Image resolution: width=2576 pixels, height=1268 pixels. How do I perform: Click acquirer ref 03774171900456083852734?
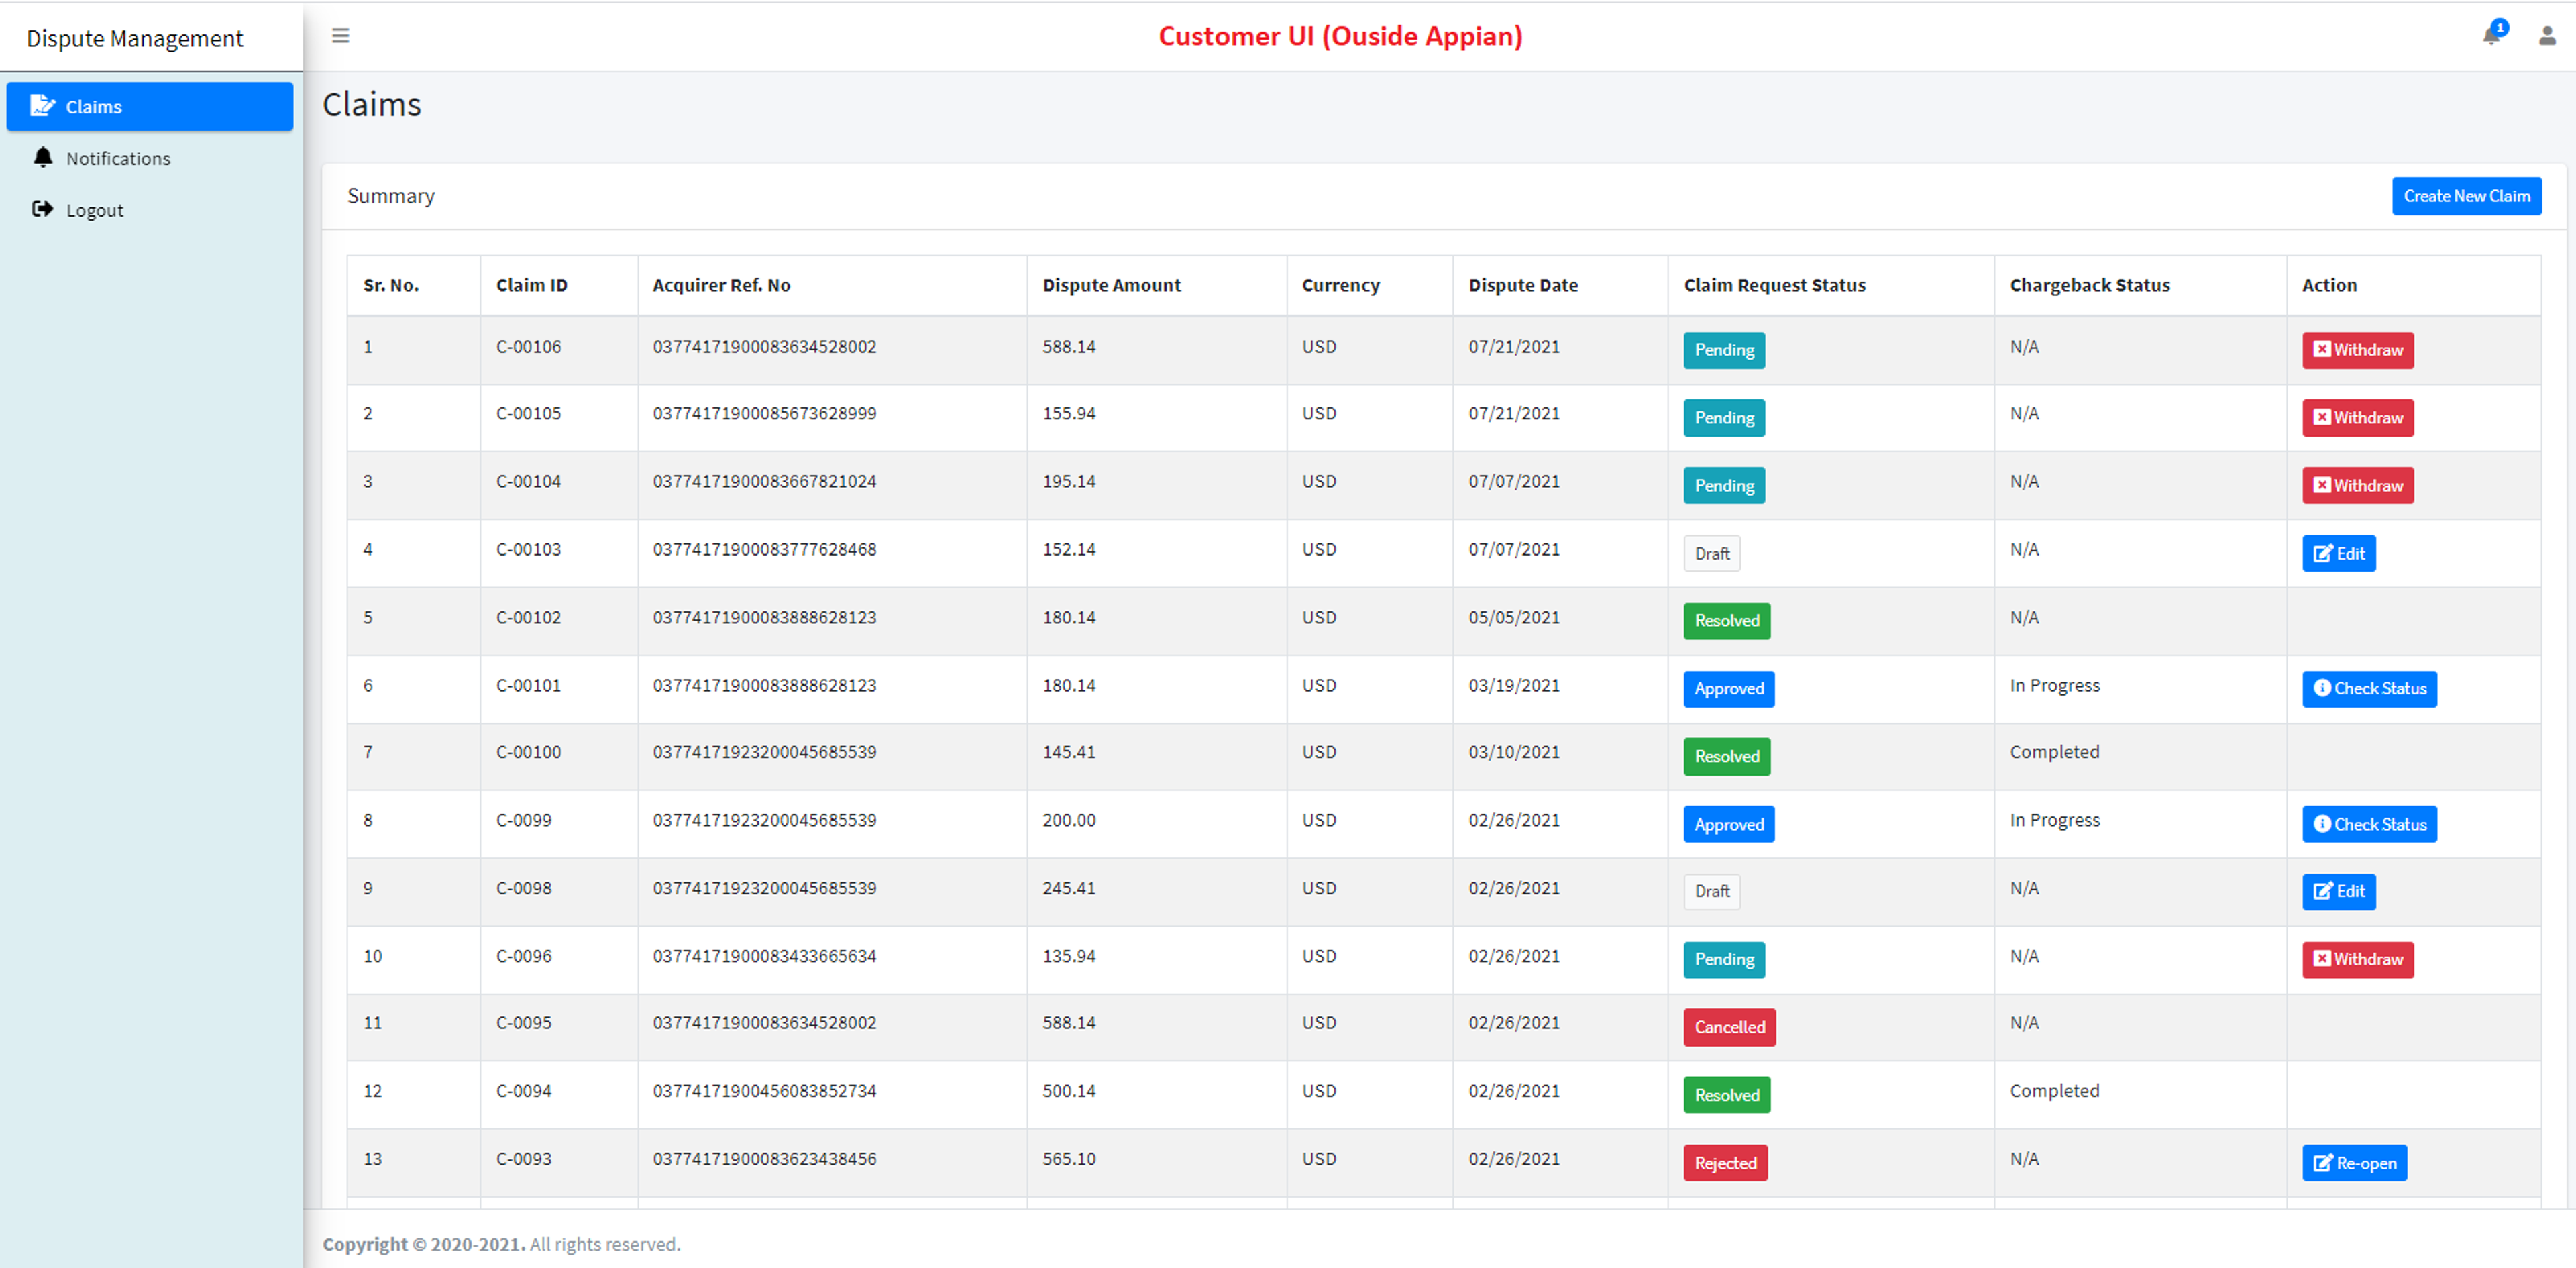point(764,1091)
